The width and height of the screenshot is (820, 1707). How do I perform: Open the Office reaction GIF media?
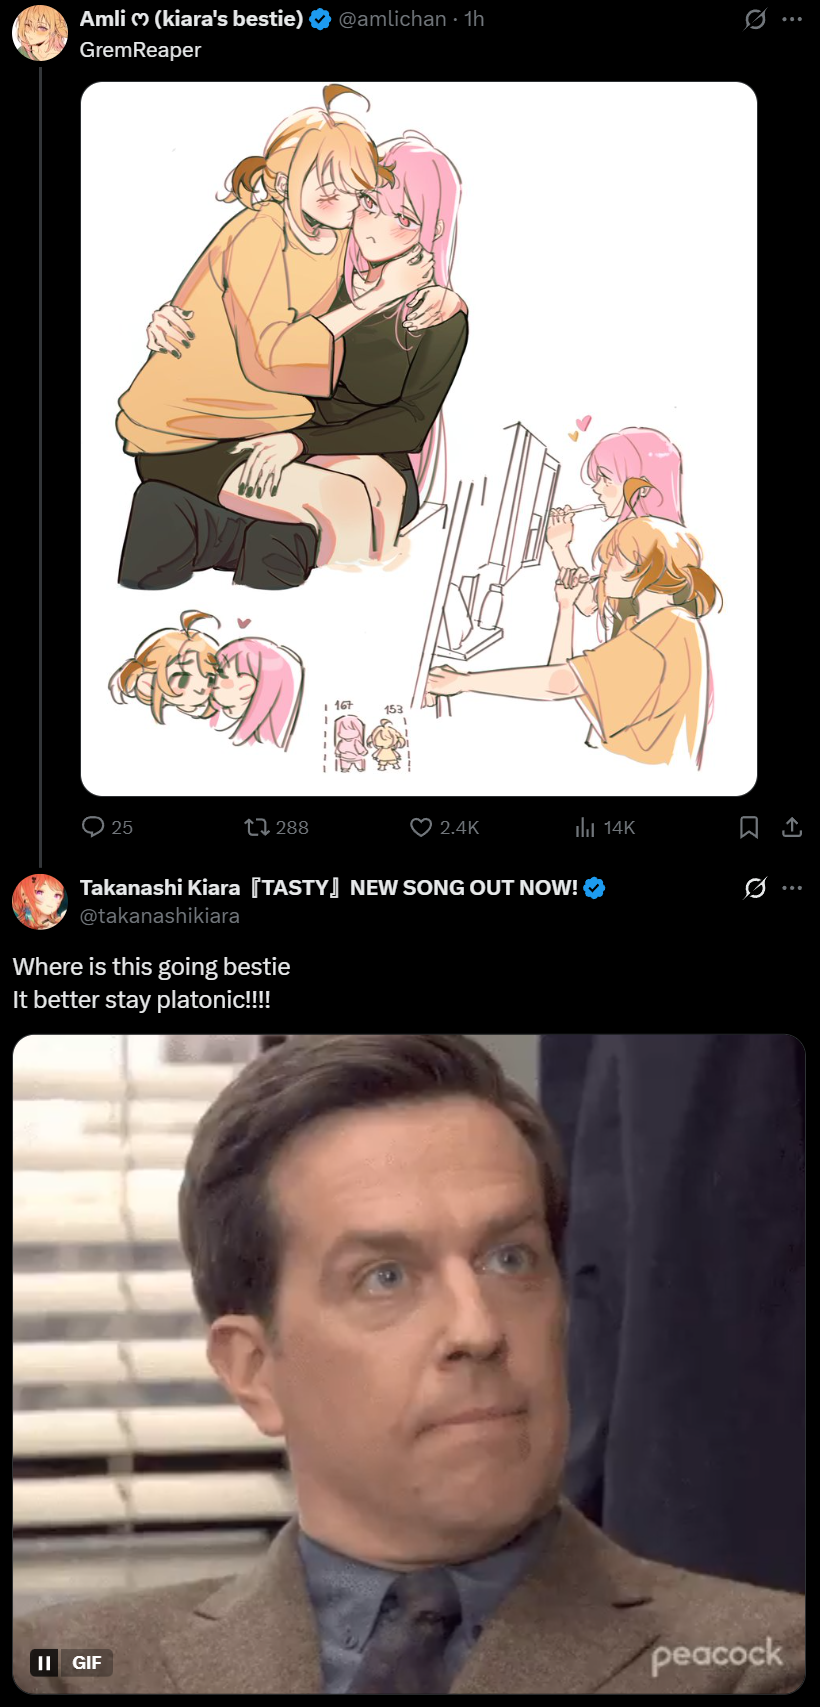[409, 1364]
